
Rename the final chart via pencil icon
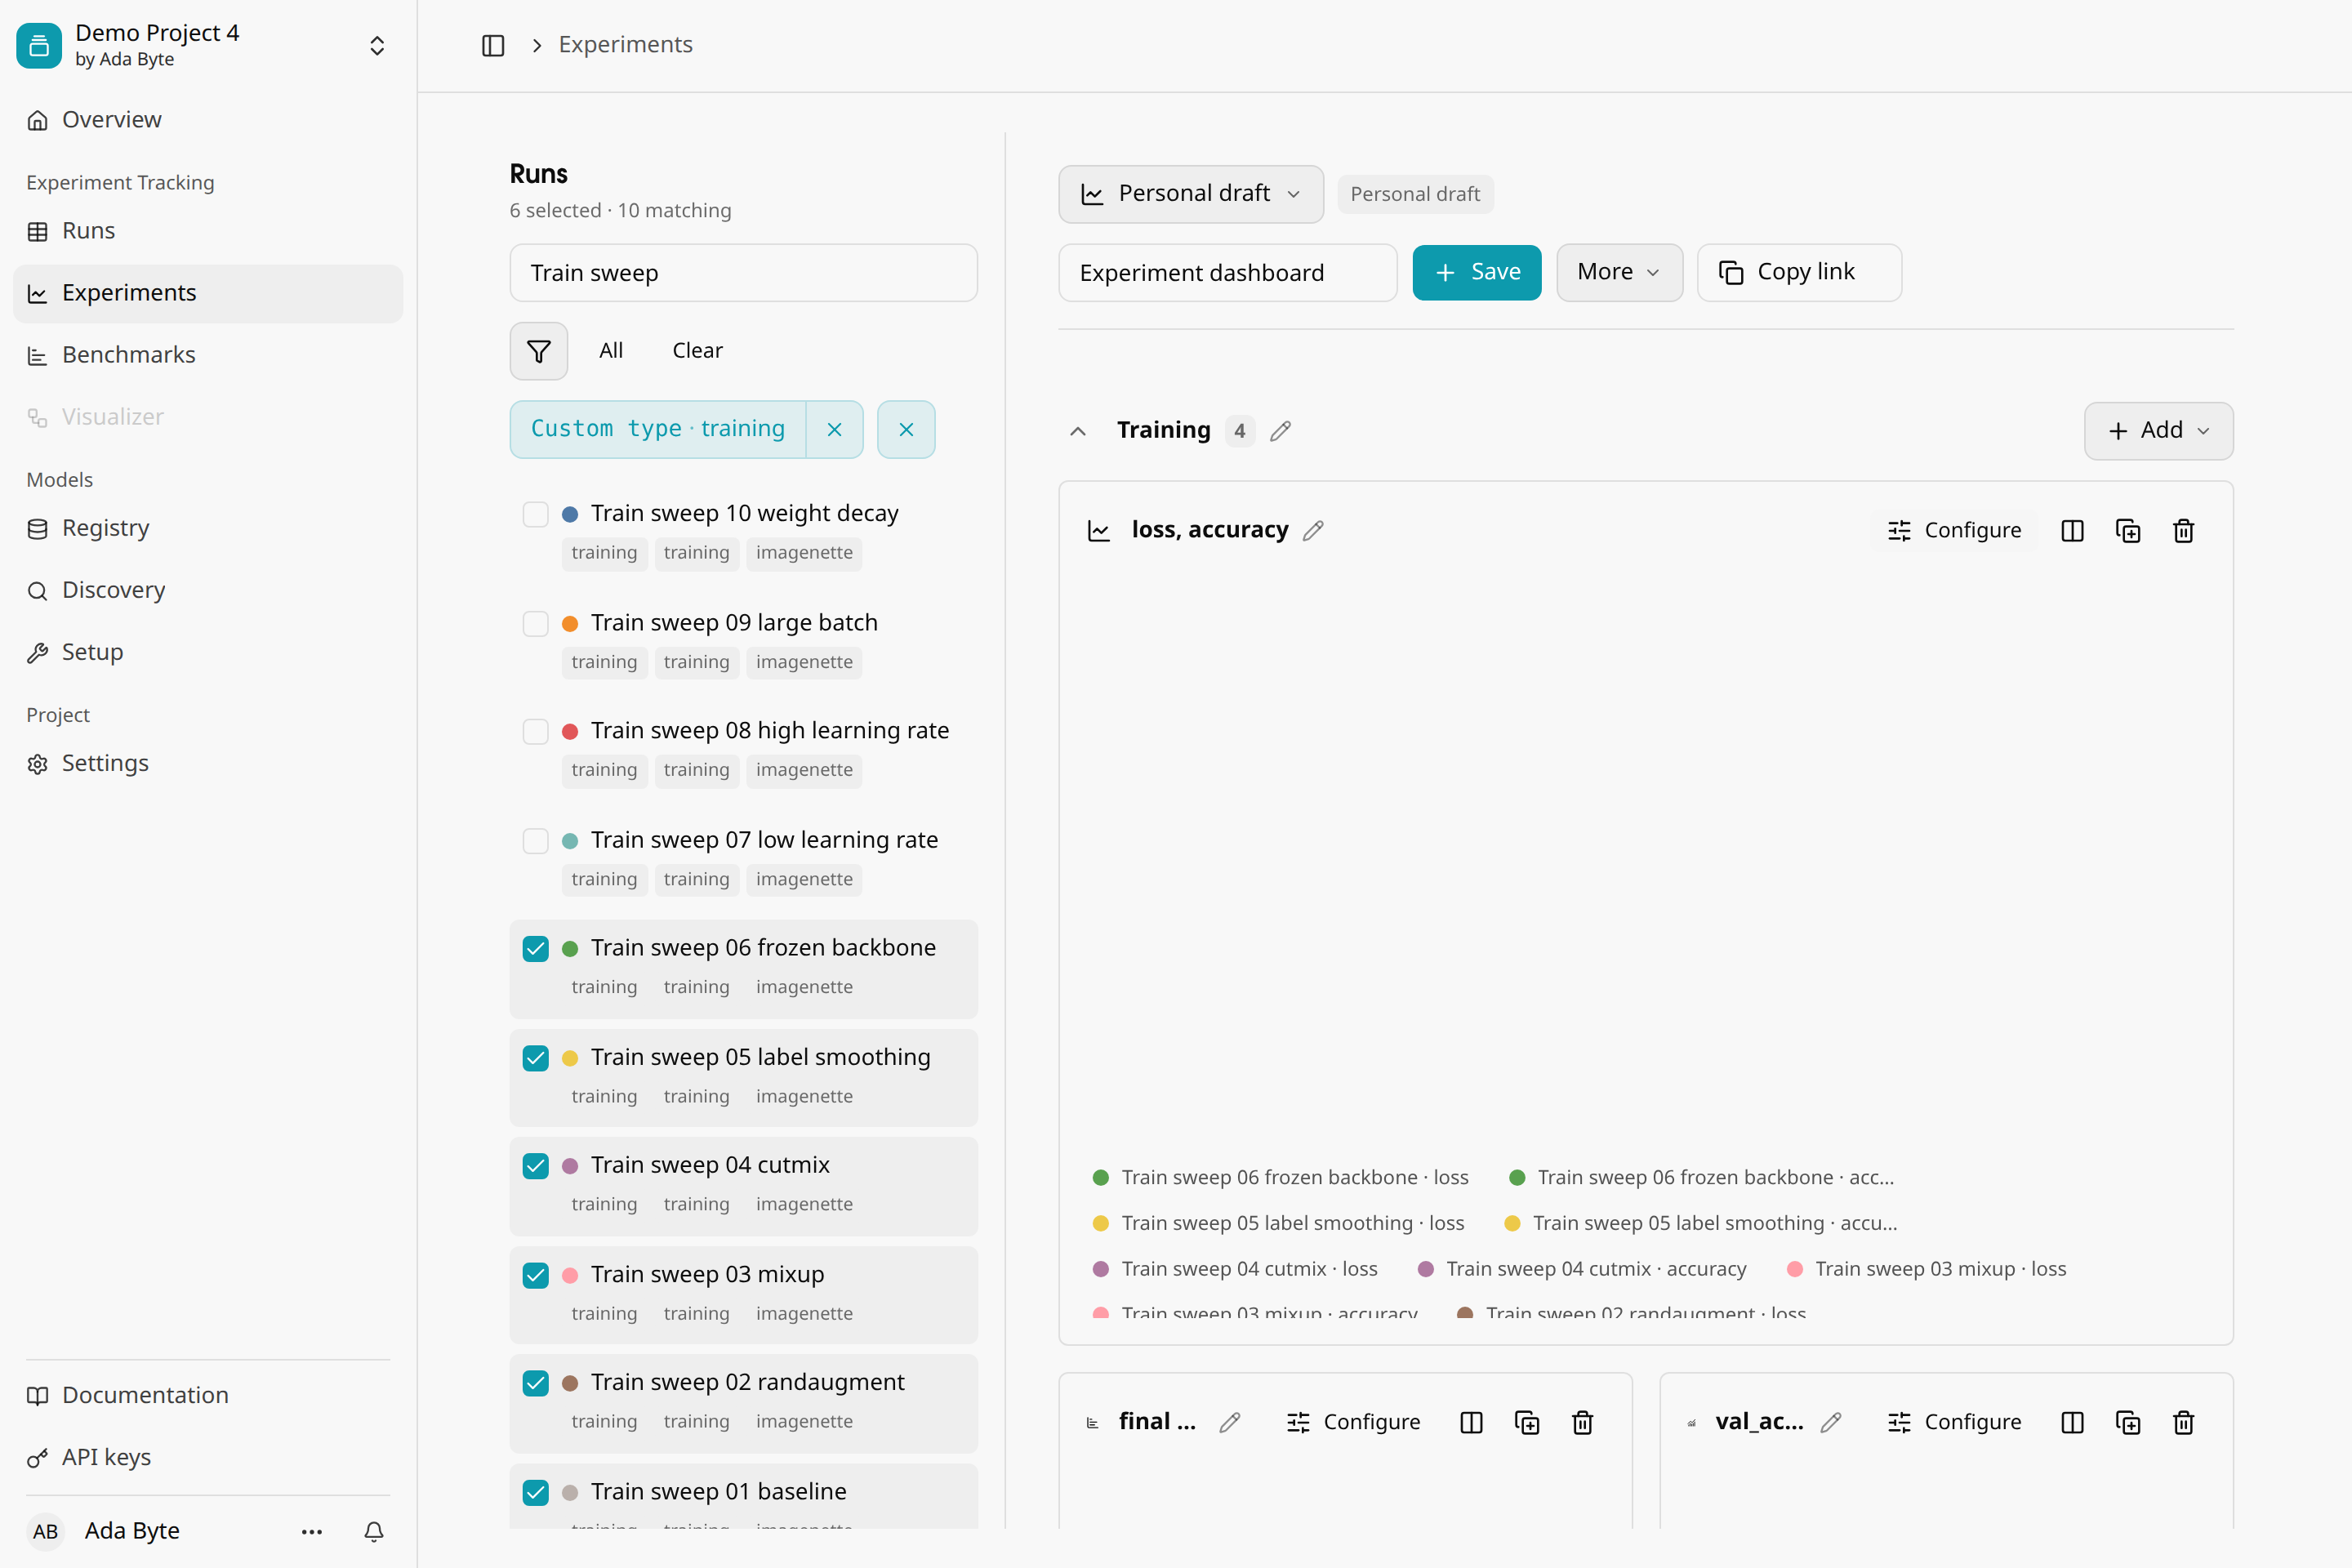tap(1230, 1422)
